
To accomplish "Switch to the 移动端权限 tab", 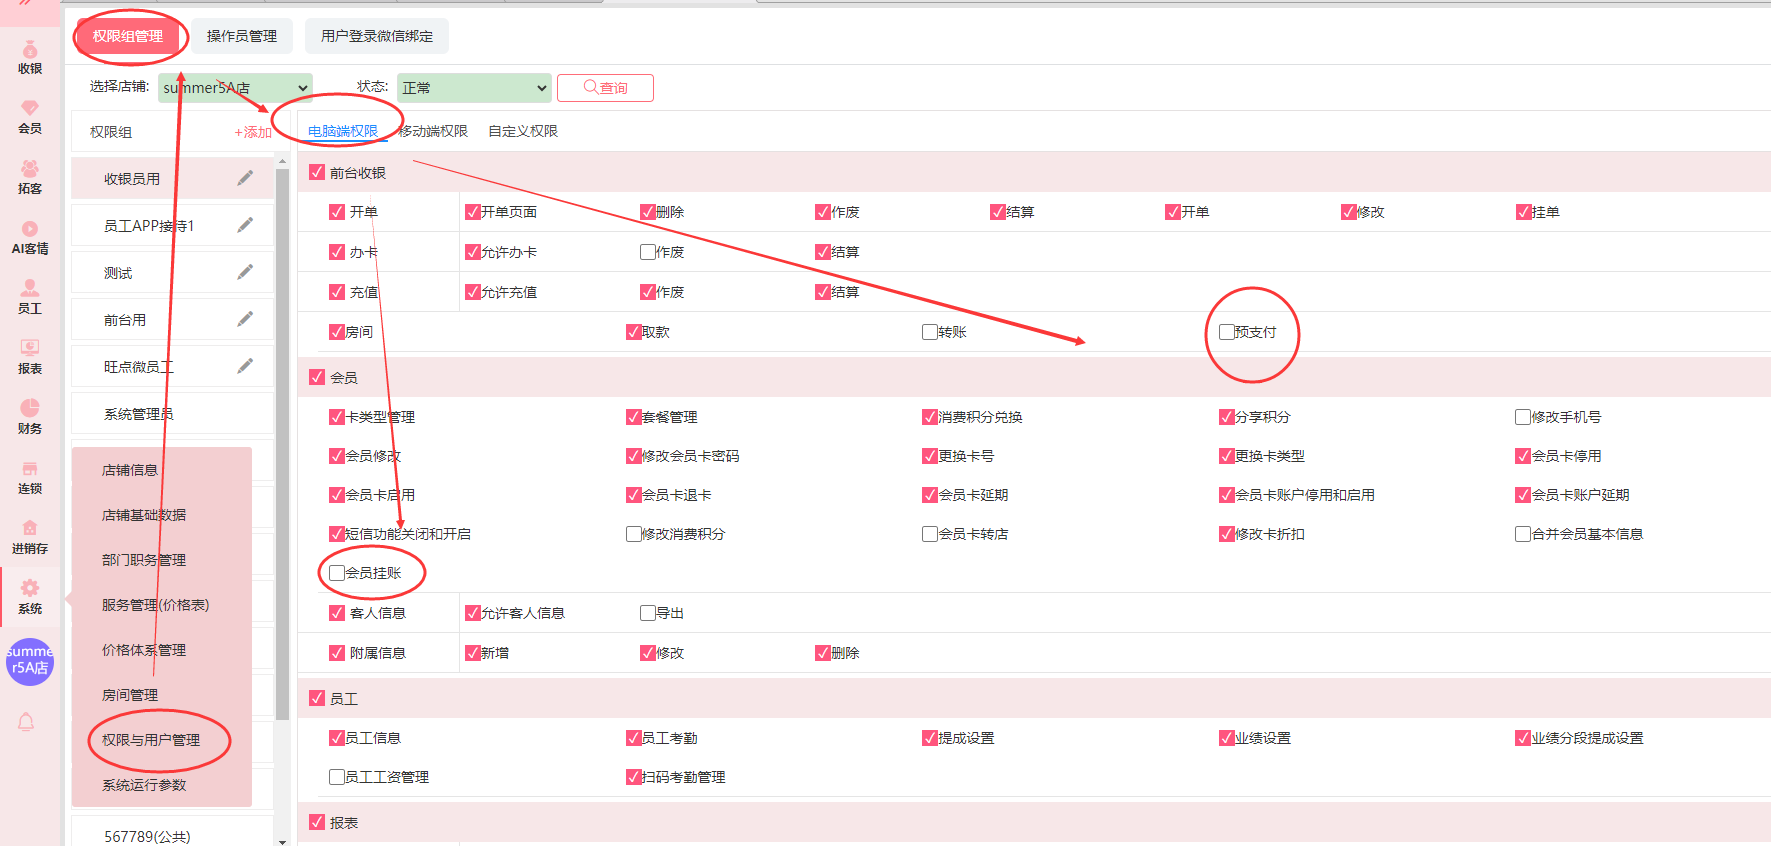I will pyautogui.click(x=433, y=131).
